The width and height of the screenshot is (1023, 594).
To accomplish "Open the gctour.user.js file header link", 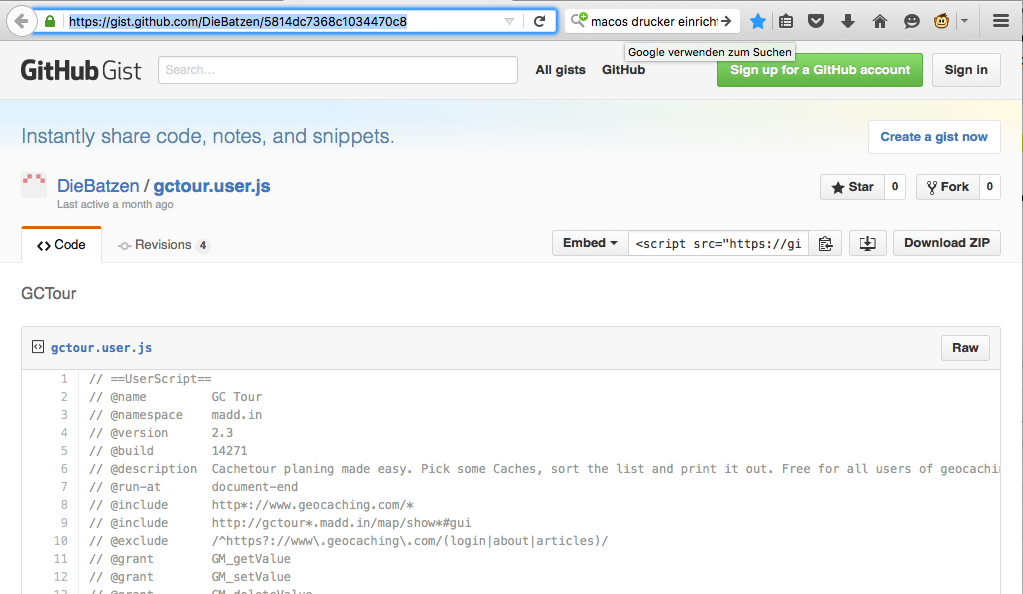I will click(101, 347).
